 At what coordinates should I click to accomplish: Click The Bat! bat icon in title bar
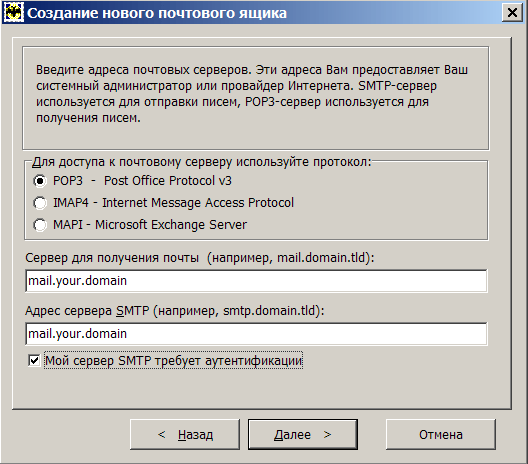coord(13,13)
